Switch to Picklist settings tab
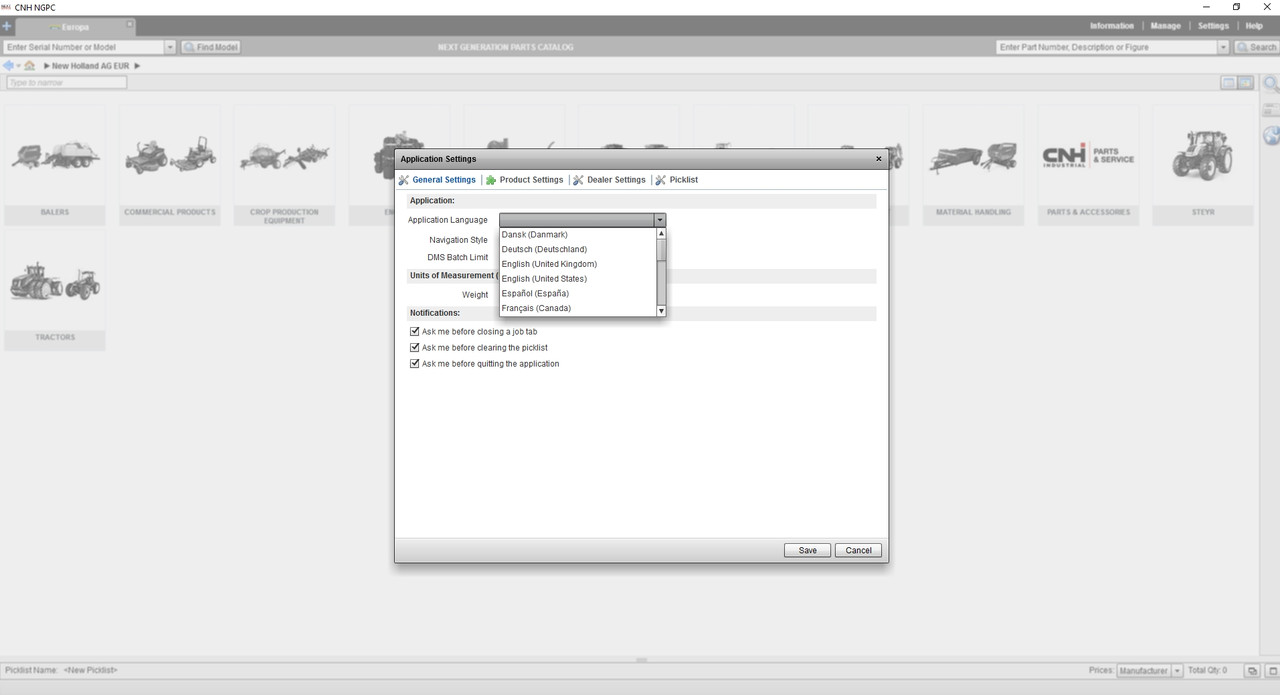The height and width of the screenshot is (695, 1280). pyautogui.click(x=677, y=180)
